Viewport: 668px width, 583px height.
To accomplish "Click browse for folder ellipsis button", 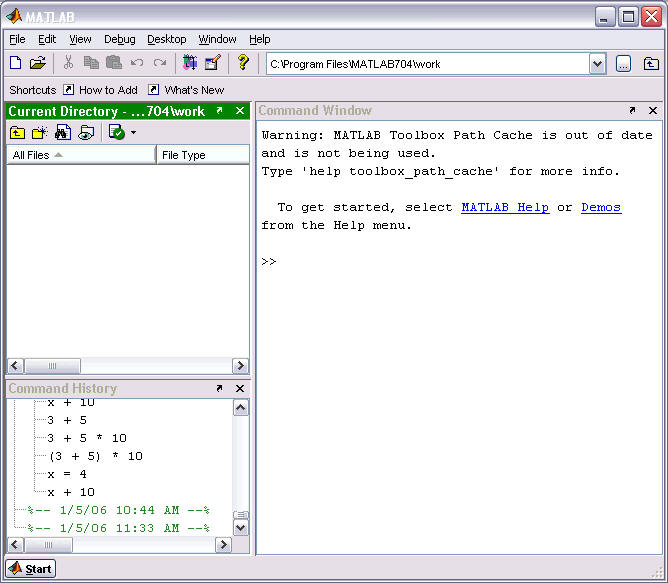I will click(623, 64).
